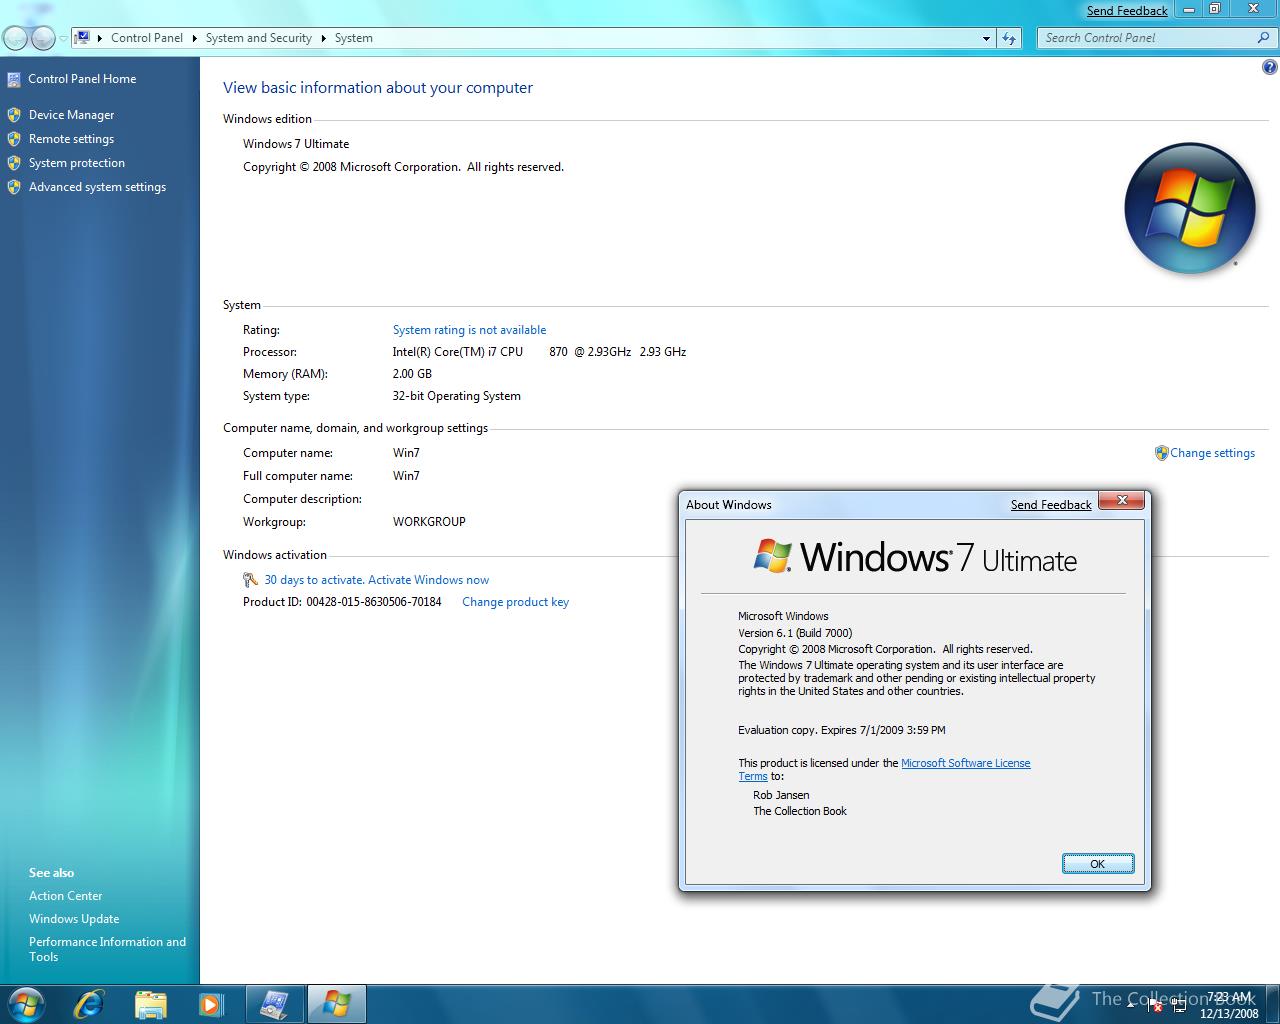Screen dimensions: 1280x1024
Task: Click Change settings link
Action: pyautogui.click(x=1212, y=453)
